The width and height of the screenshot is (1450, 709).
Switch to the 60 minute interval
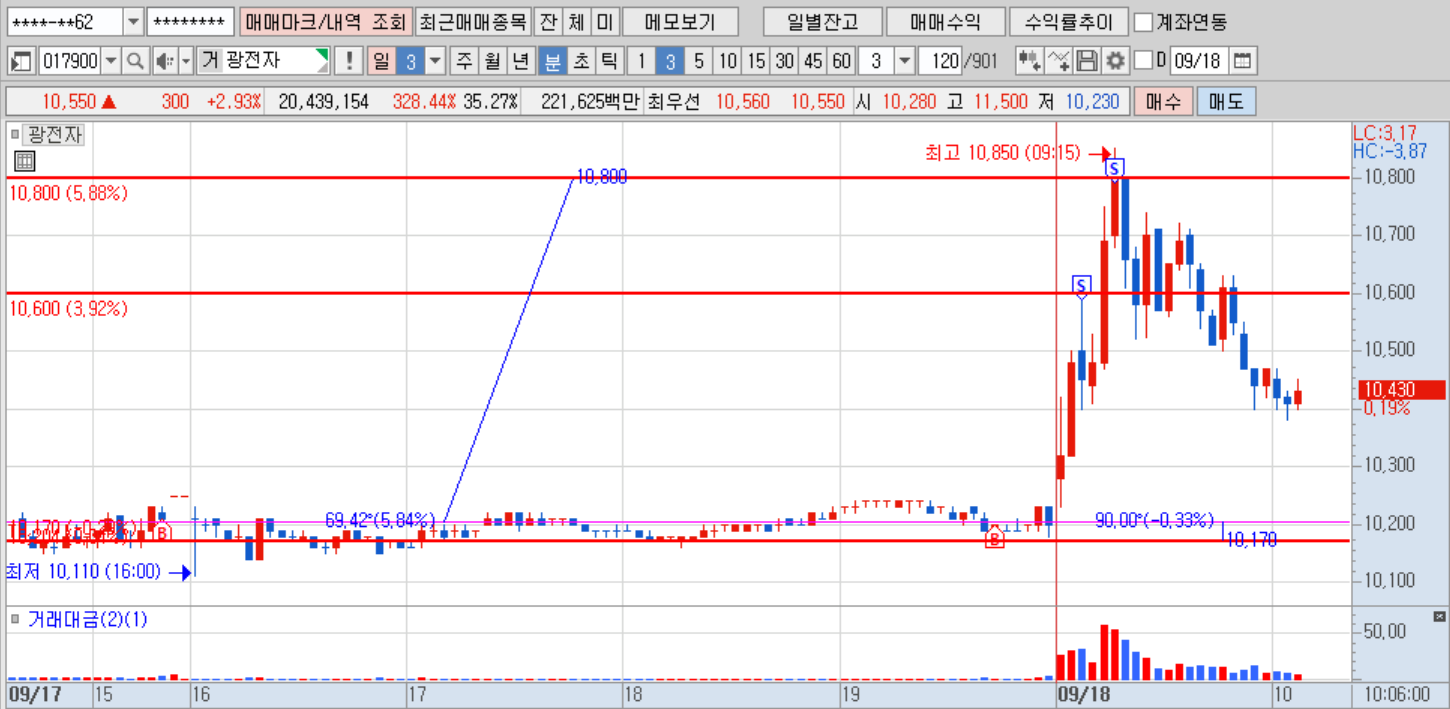843,61
